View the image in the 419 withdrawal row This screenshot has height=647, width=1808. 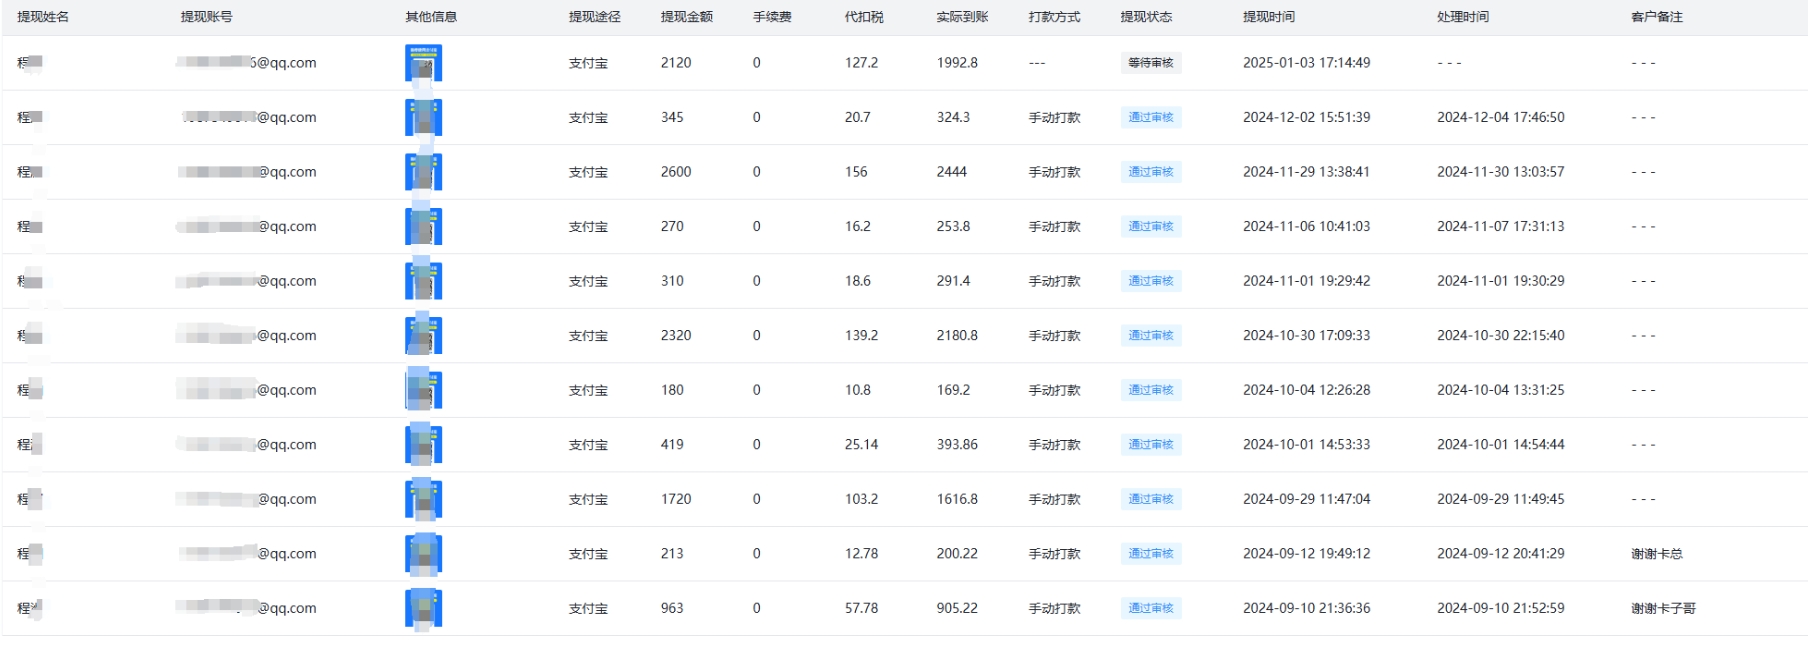423,445
